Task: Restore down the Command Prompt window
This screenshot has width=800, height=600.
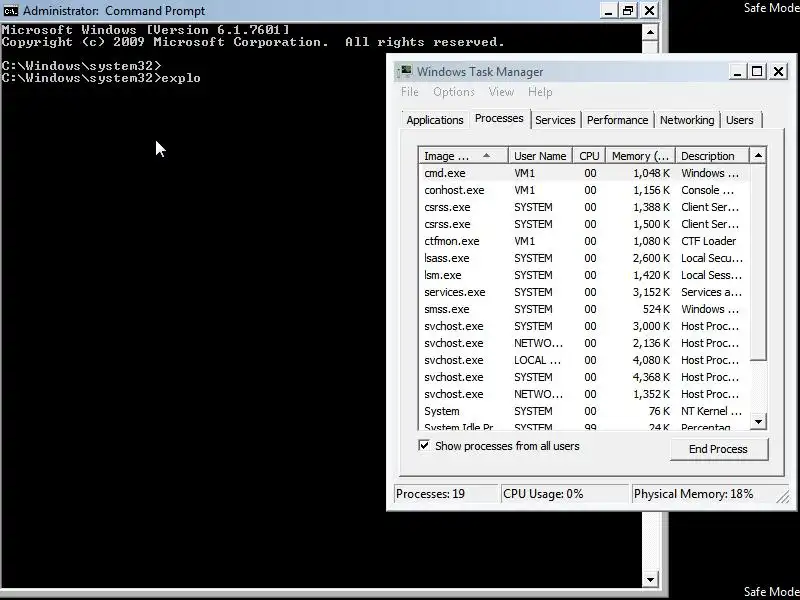Action: tap(628, 11)
